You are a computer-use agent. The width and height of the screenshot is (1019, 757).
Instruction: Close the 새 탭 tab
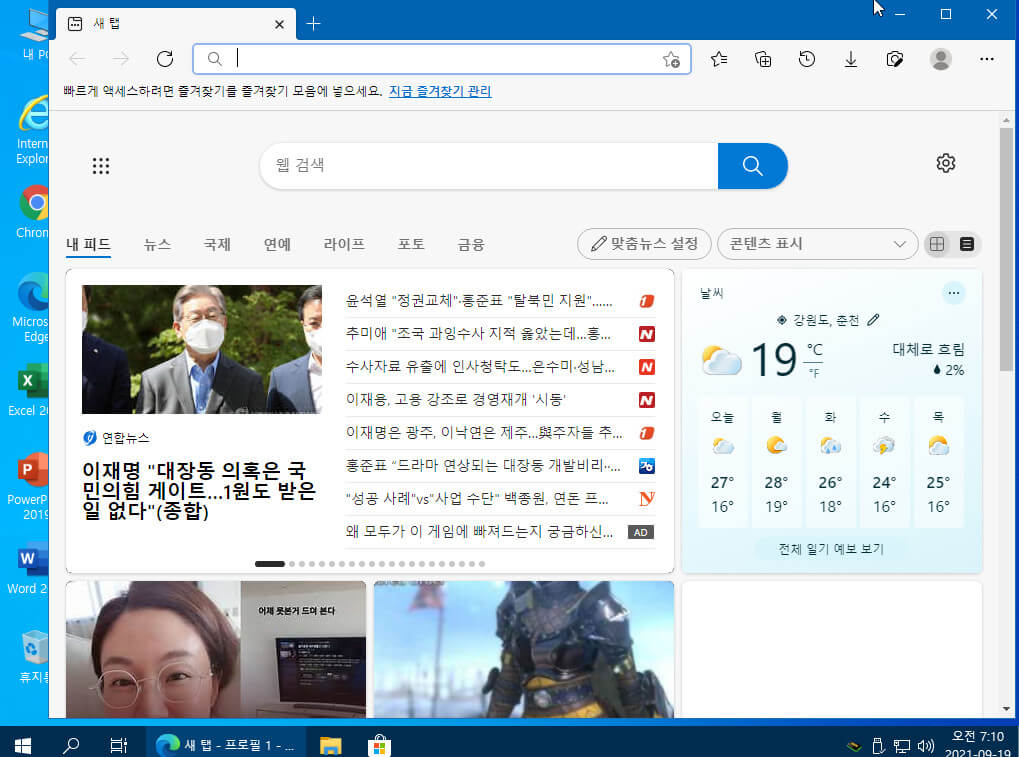pos(279,25)
